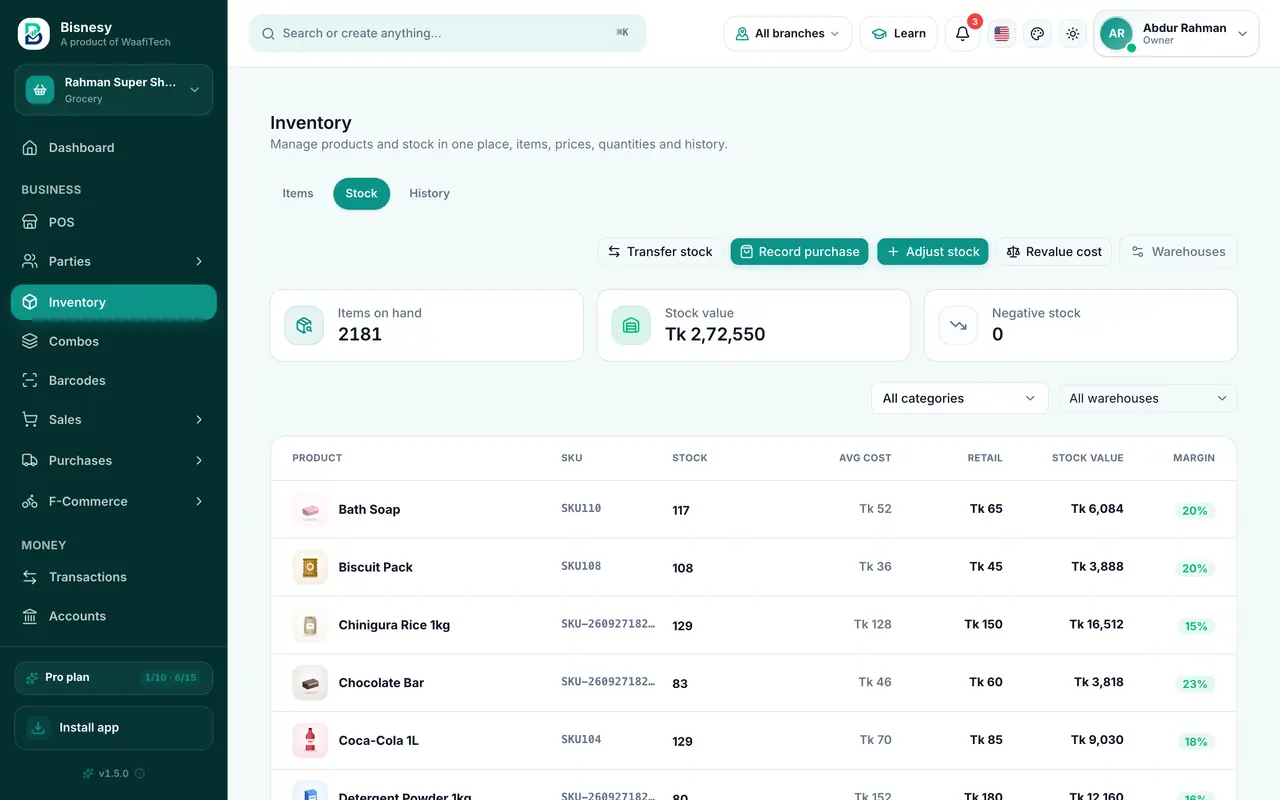Click the Revalue cost button
This screenshot has height=800, width=1280.
(1054, 251)
